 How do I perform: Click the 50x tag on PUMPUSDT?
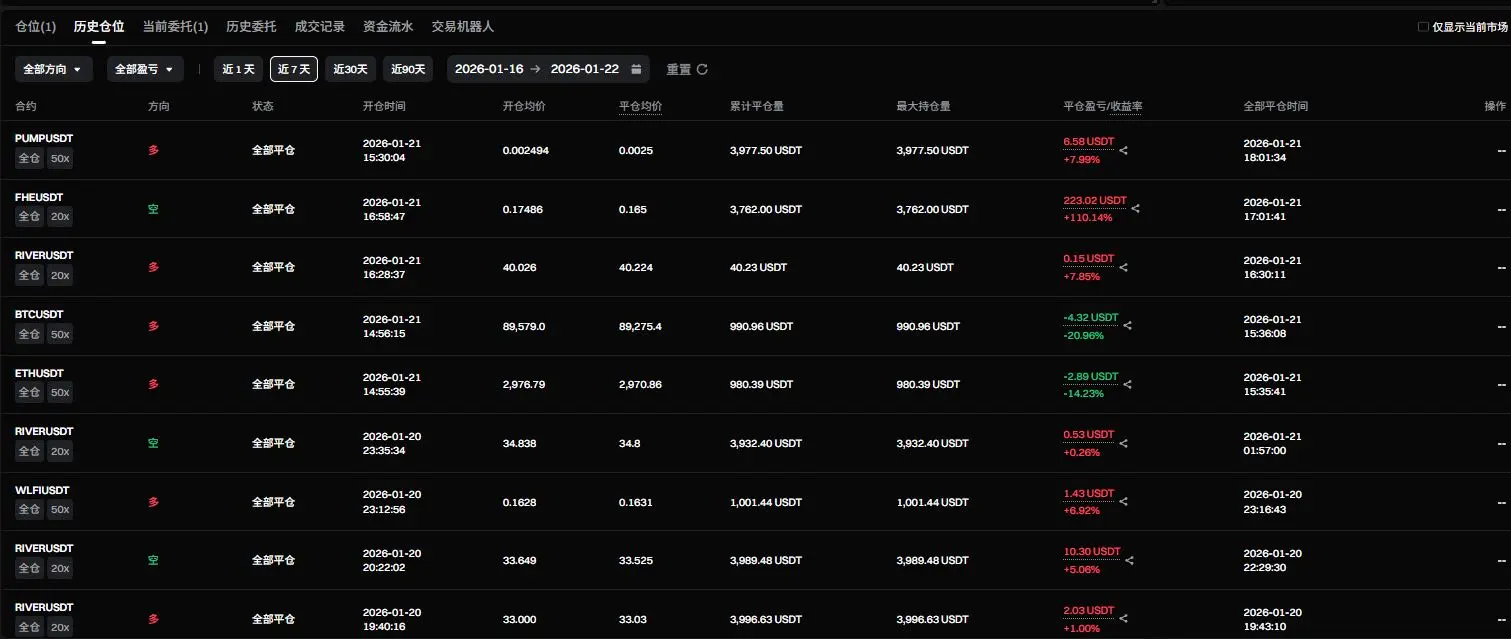point(60,158)
